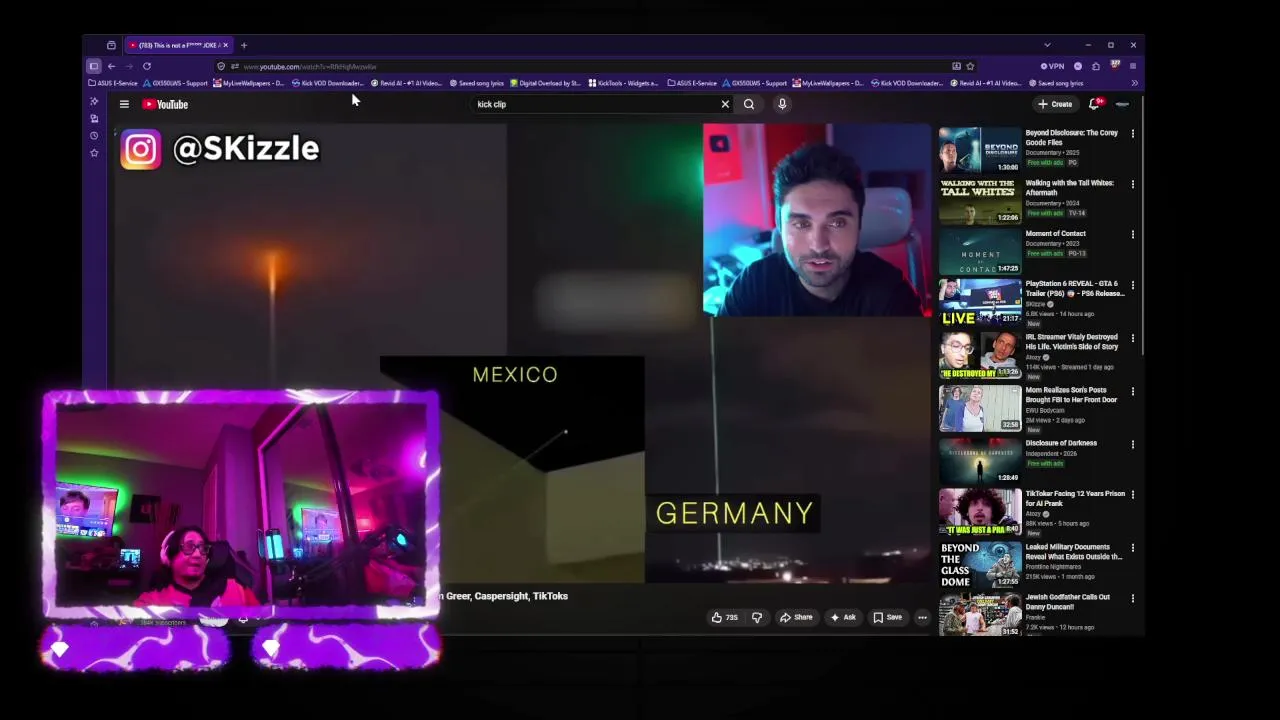1280x720 pixels.
Task: Open the YouTube account avatar menu
Action: [1122, 104]
